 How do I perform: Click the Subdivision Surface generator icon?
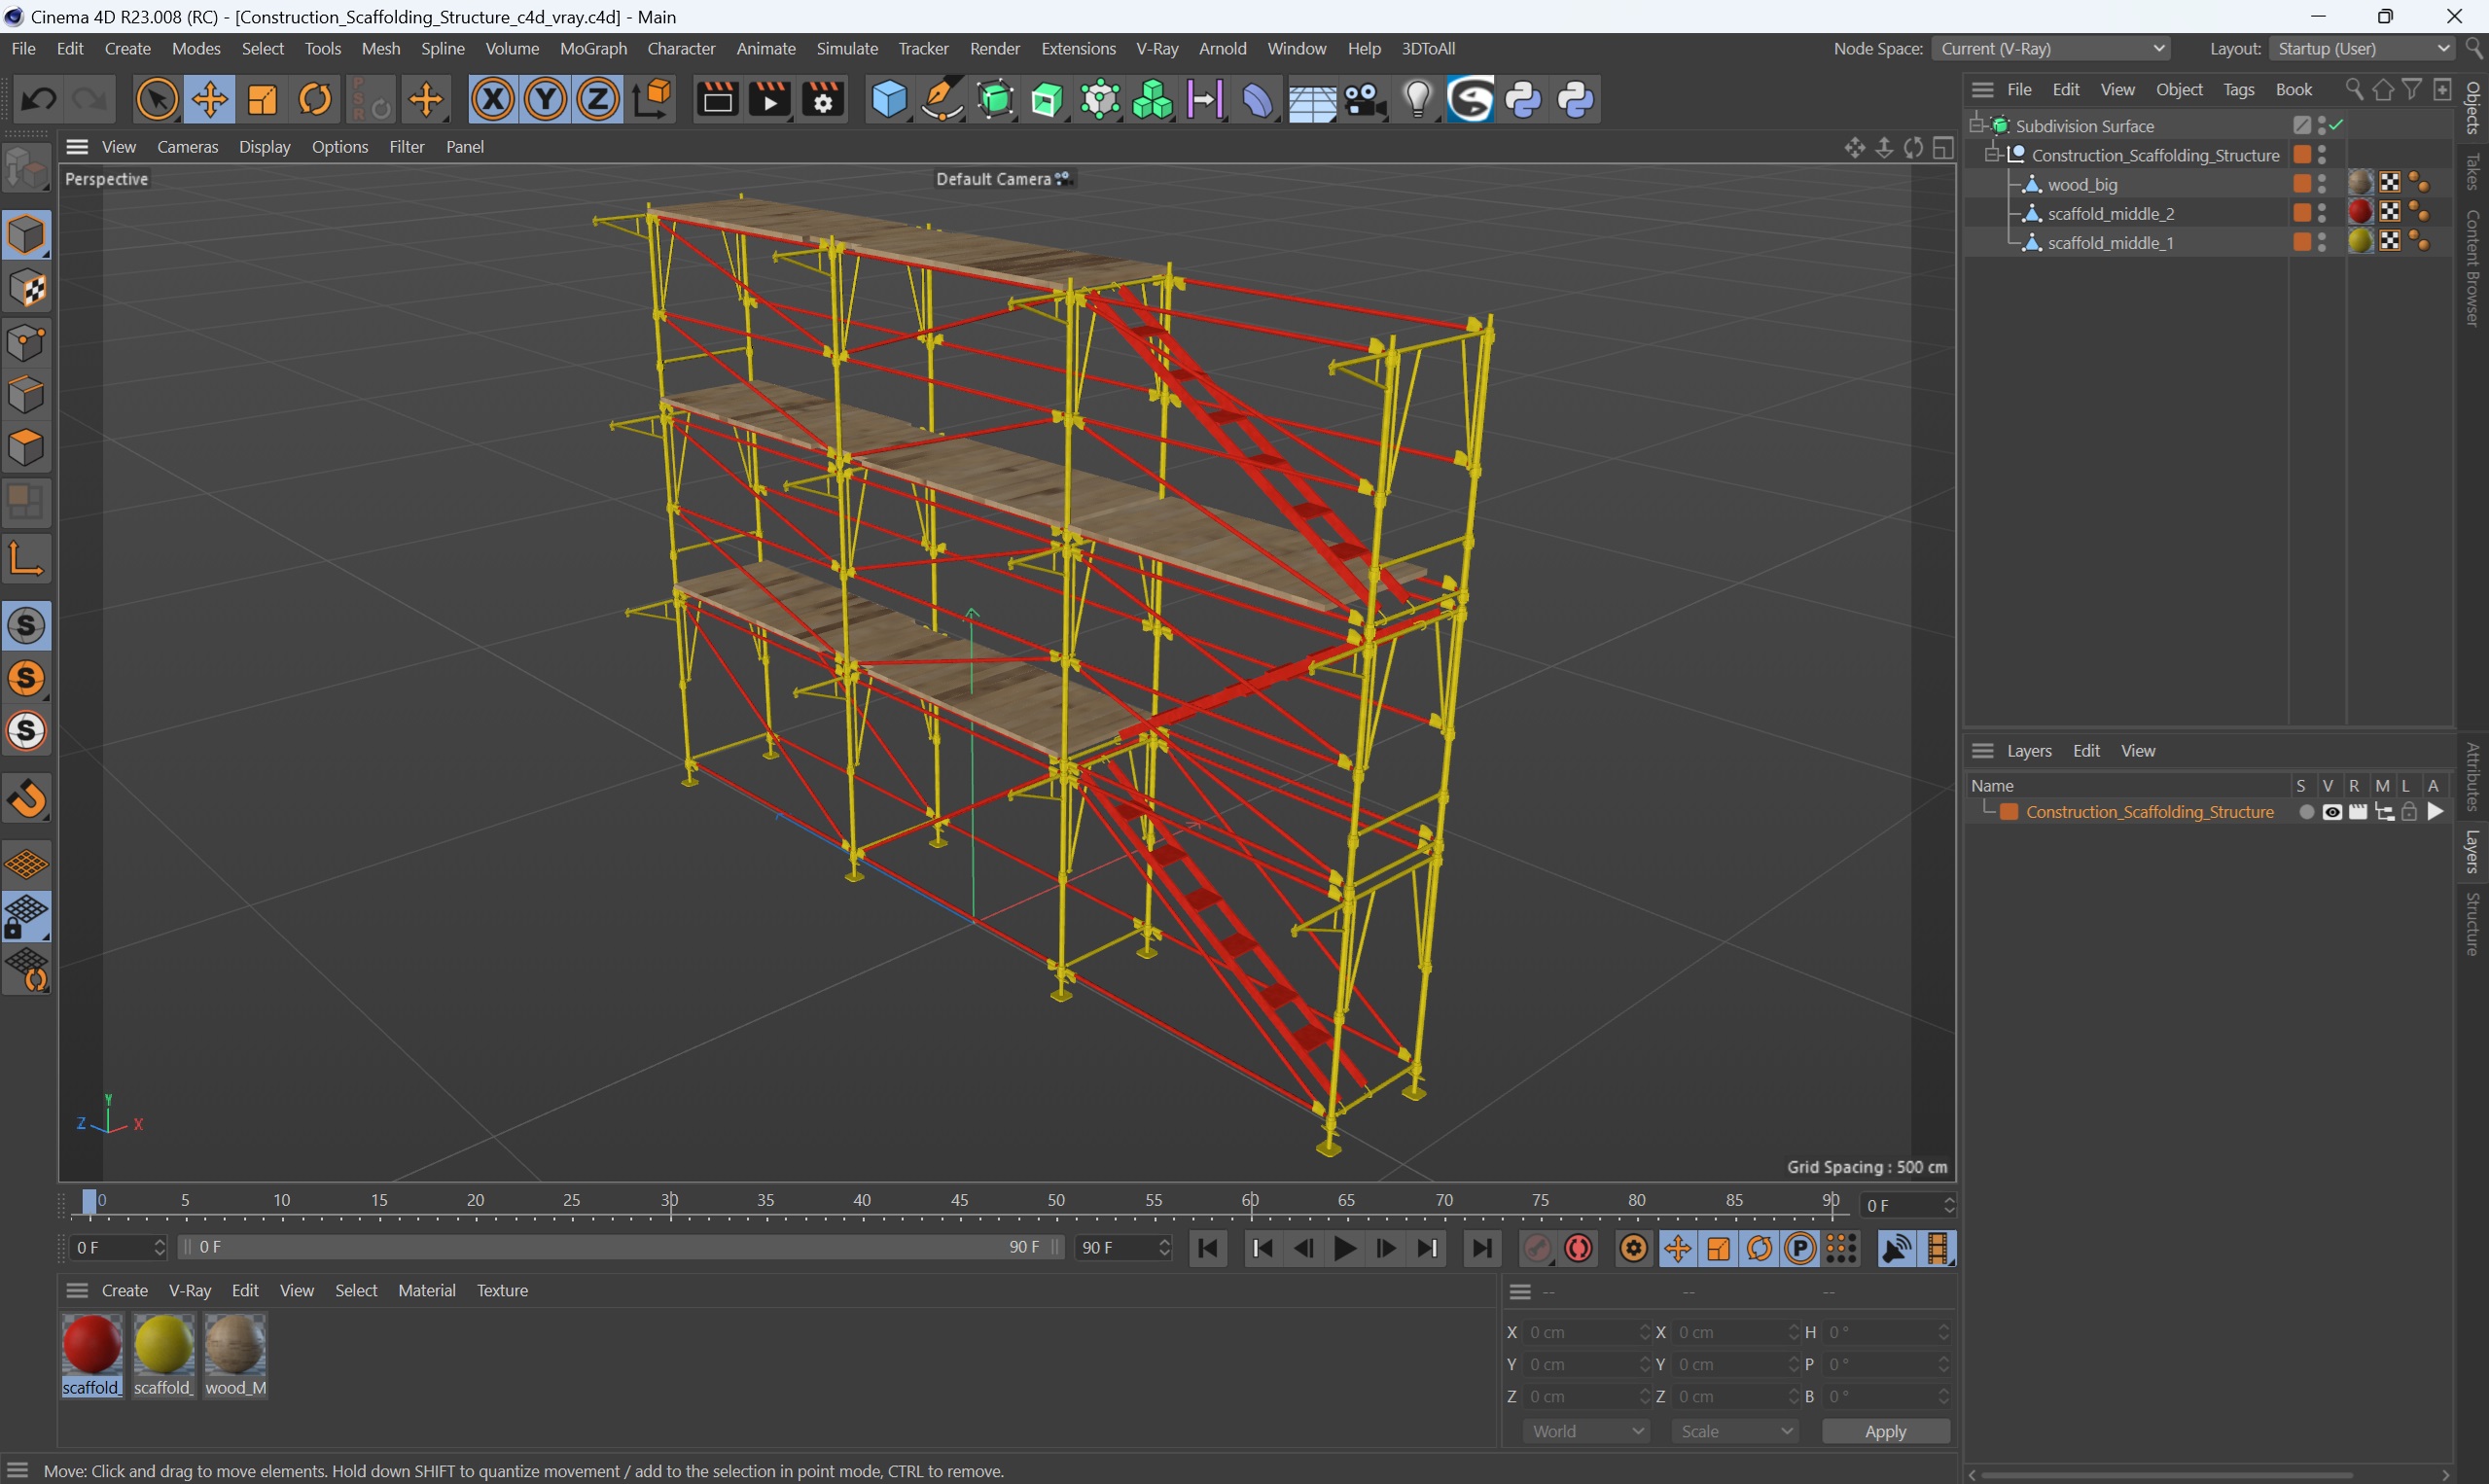coord(995,100)
